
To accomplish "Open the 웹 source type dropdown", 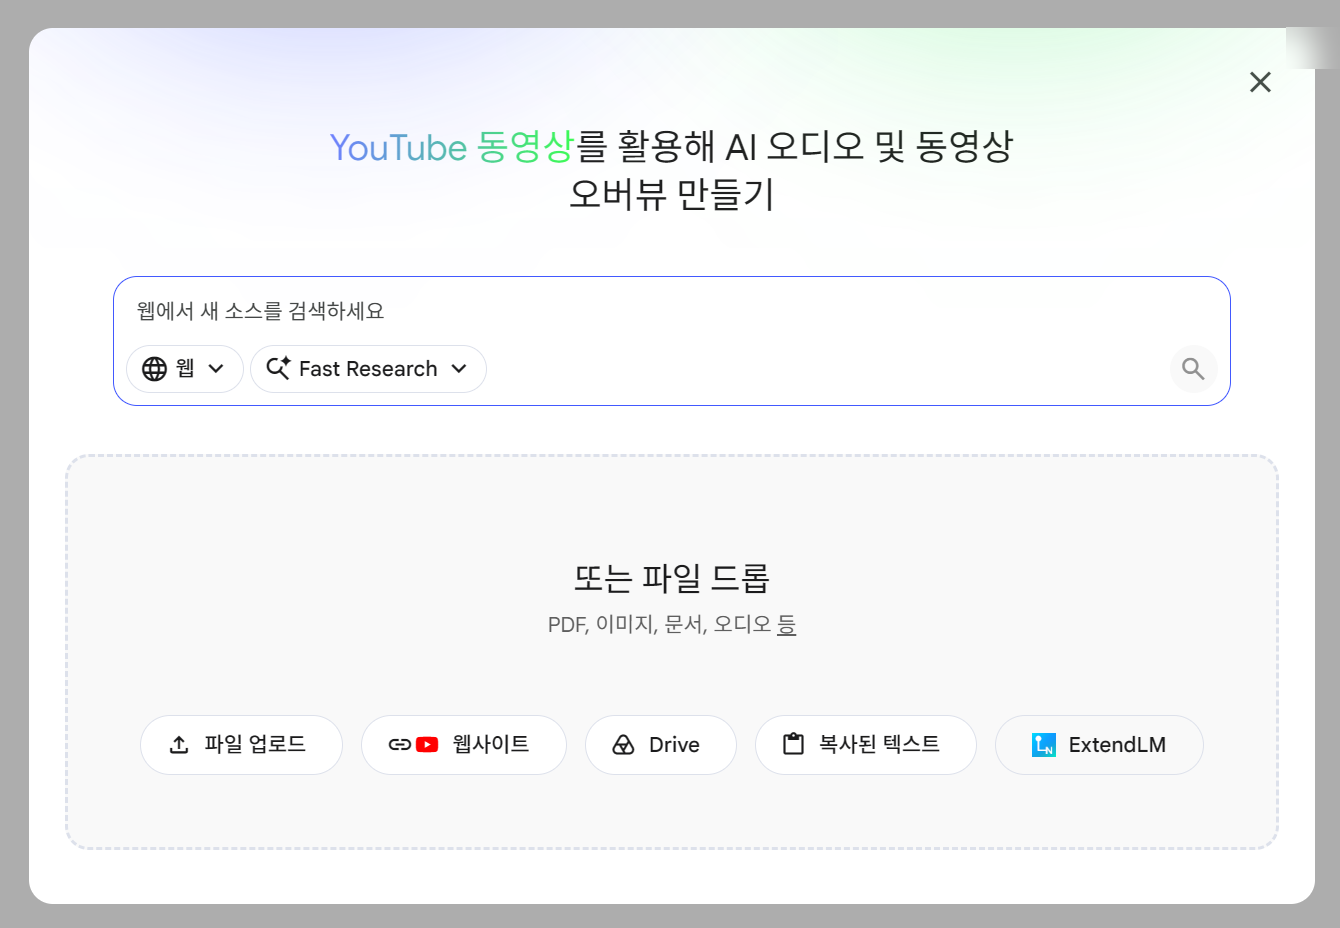I will (185, 369).
